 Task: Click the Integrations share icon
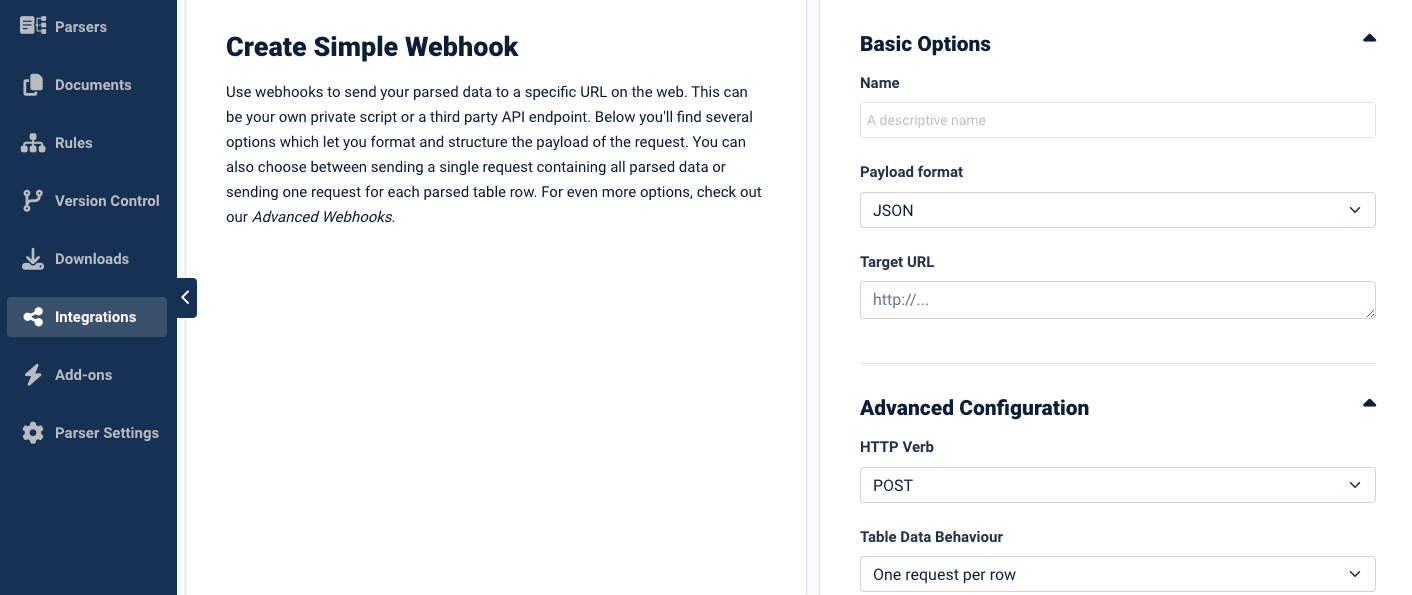click(33, 317)
